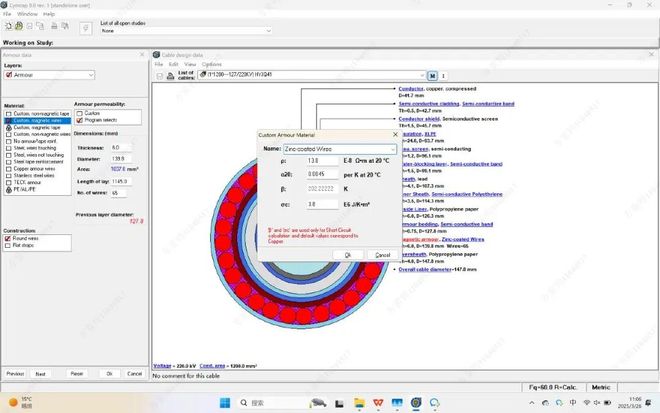Image resolution: width=660 pixels, height=413 pixels.
Task: Expand the Layers dropdown showing Armour
Action: (x=91, y=75)
